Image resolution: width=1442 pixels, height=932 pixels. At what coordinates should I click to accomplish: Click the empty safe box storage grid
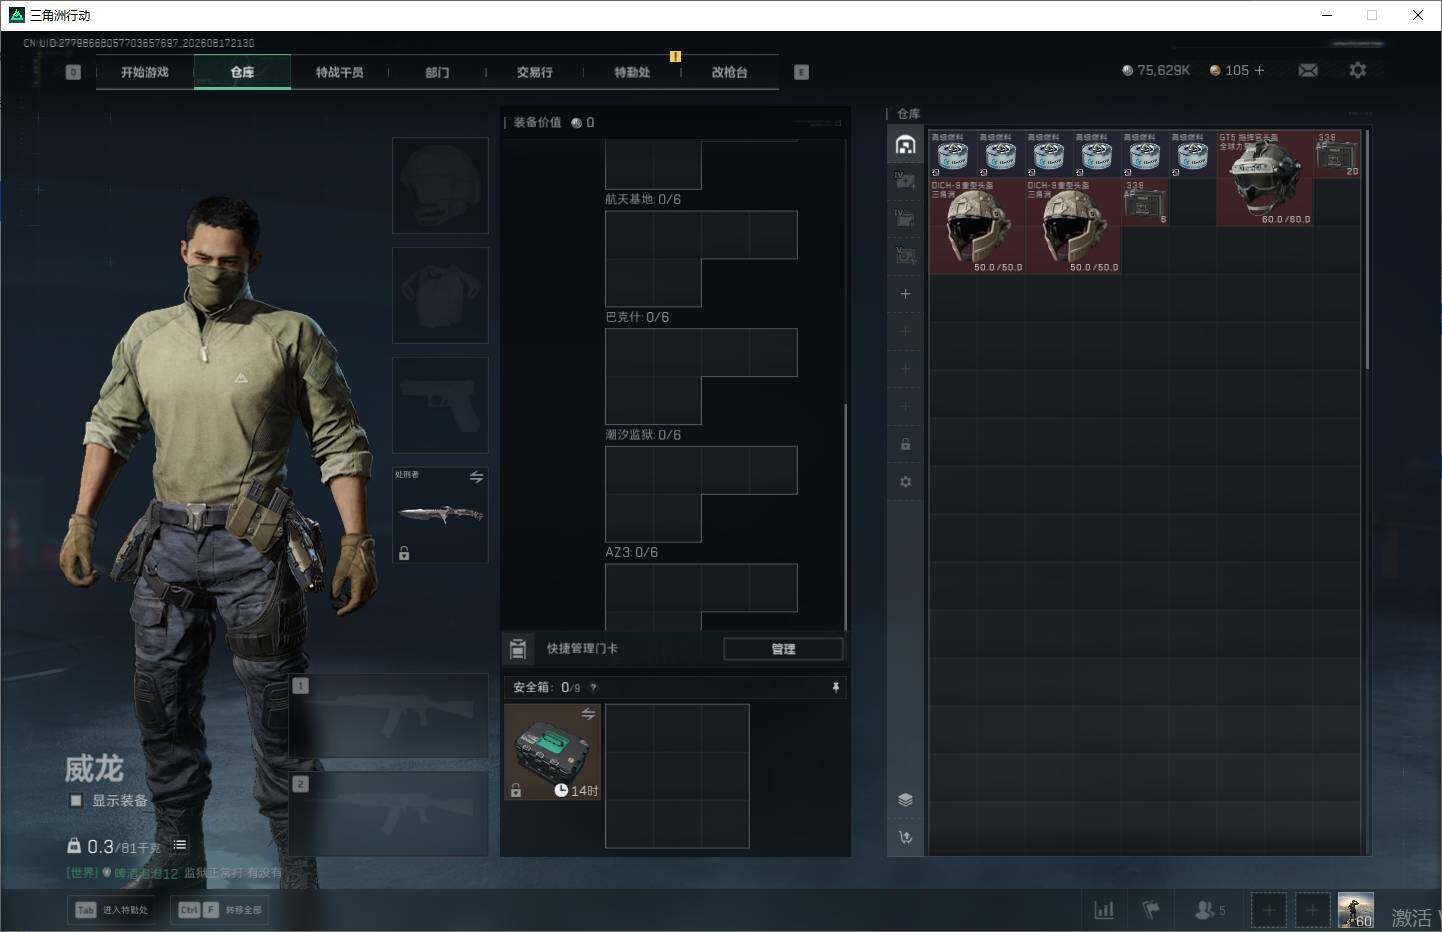(x=677, y=776)
